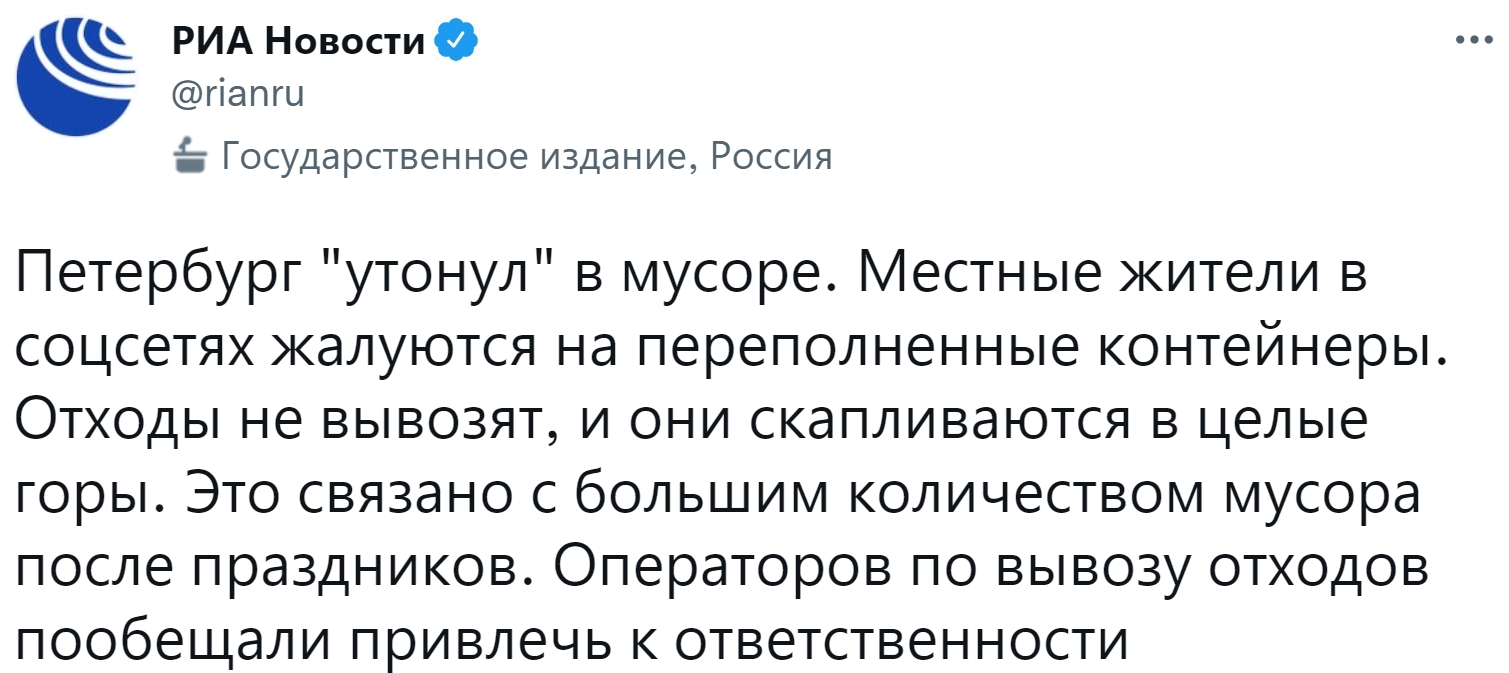Open the РИА Новости profile avatar
Image resolution: width=1509 pixels, height=673 pixels.
click(76, 77)
